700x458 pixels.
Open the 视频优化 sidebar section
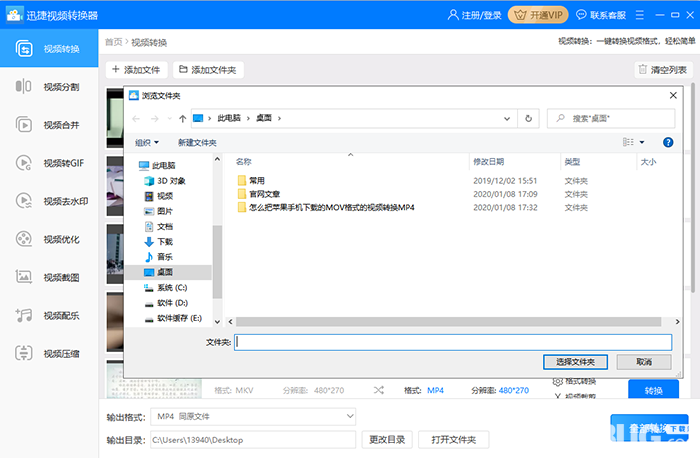coord(49,239)
